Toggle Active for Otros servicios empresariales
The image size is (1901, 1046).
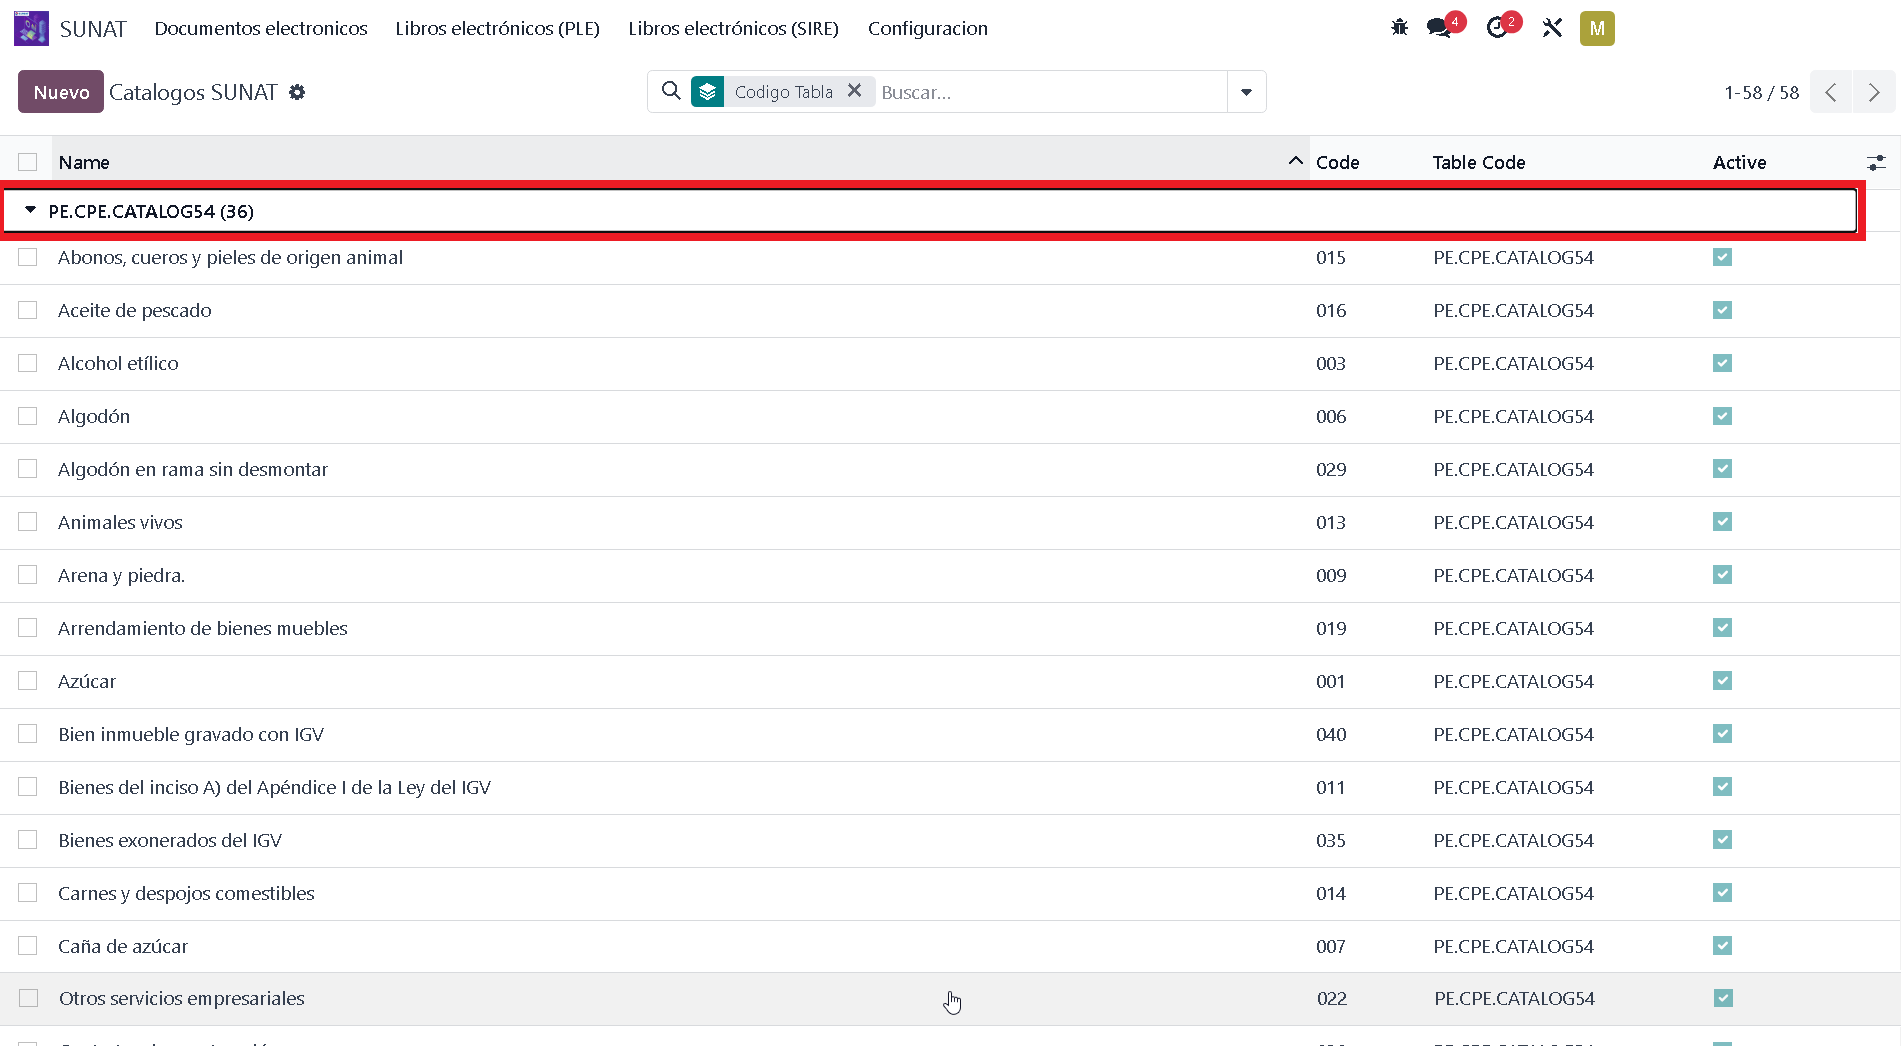tap(1723, 998)
